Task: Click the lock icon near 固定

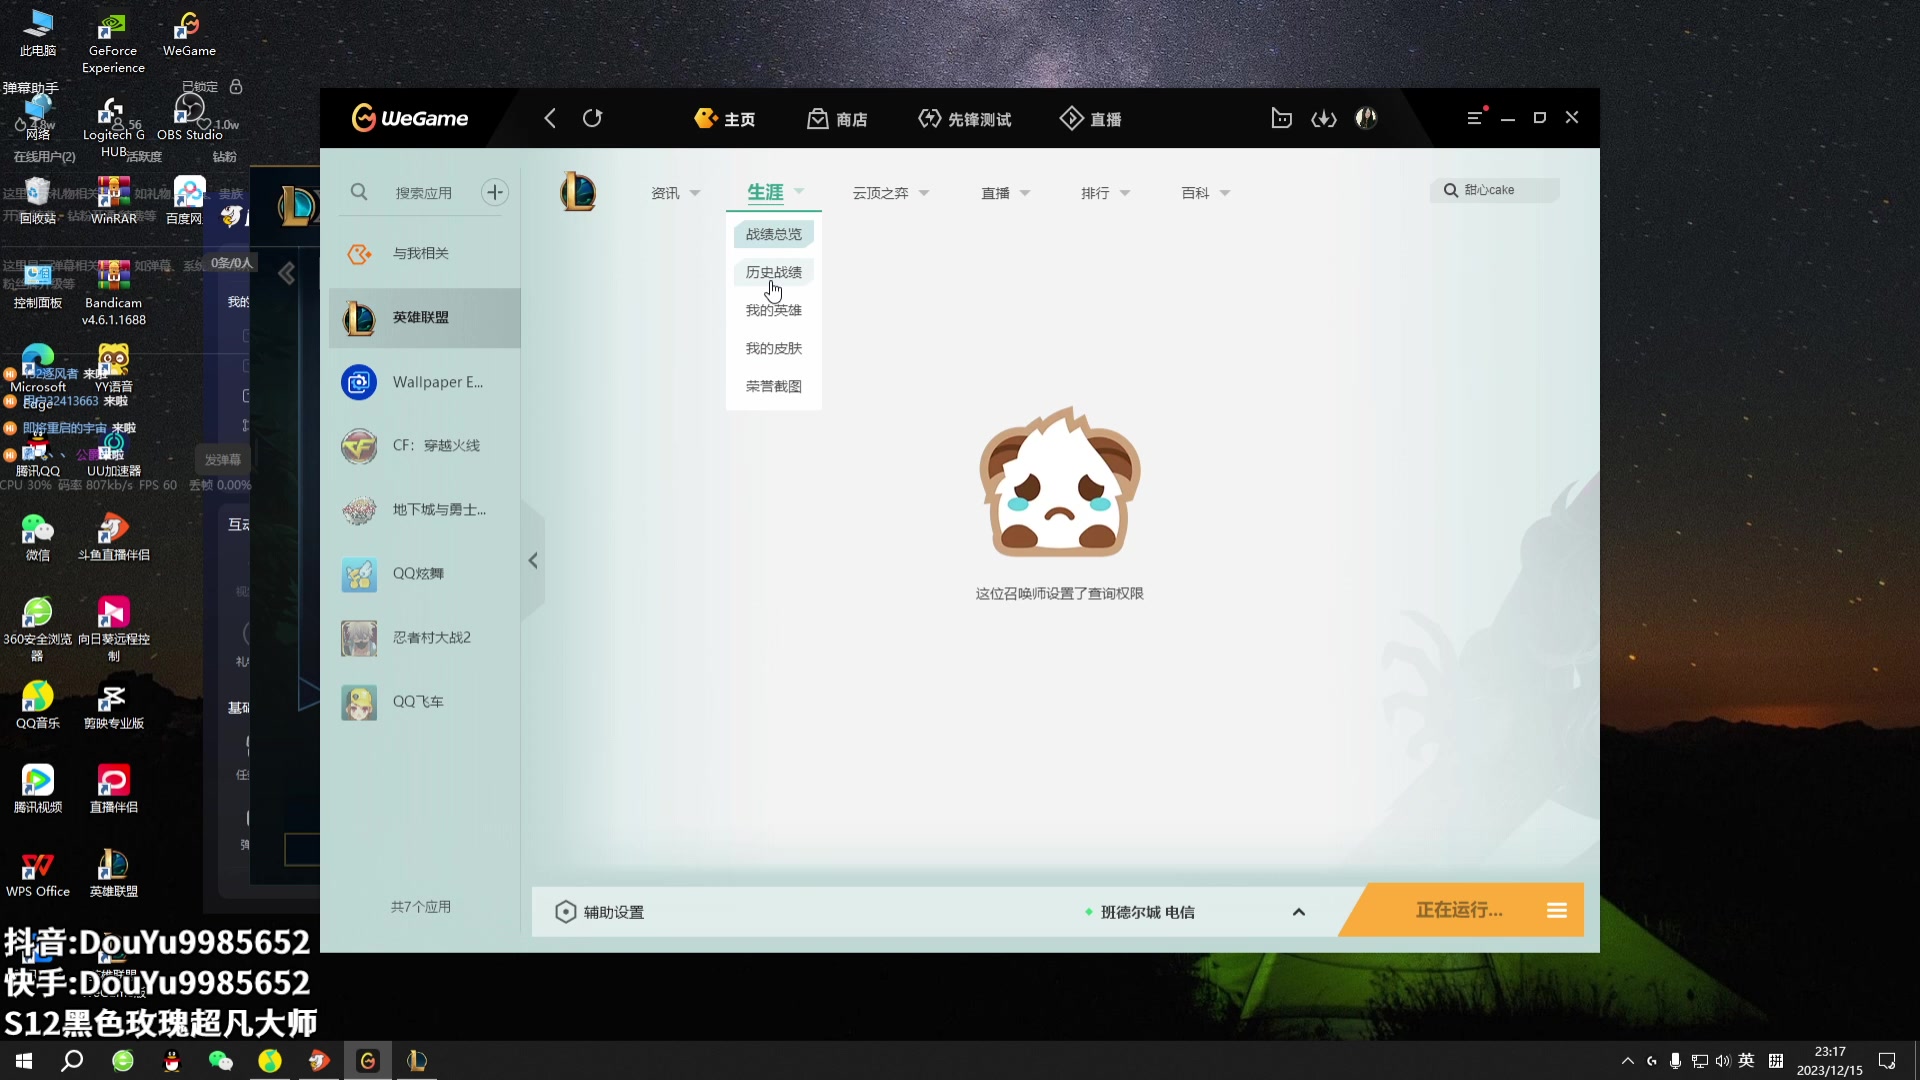Action: point(236,86)
